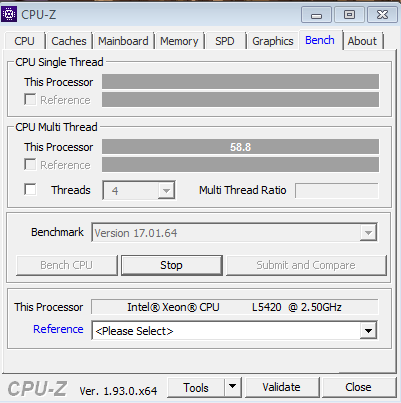Click the Tools button

(196, 387)
